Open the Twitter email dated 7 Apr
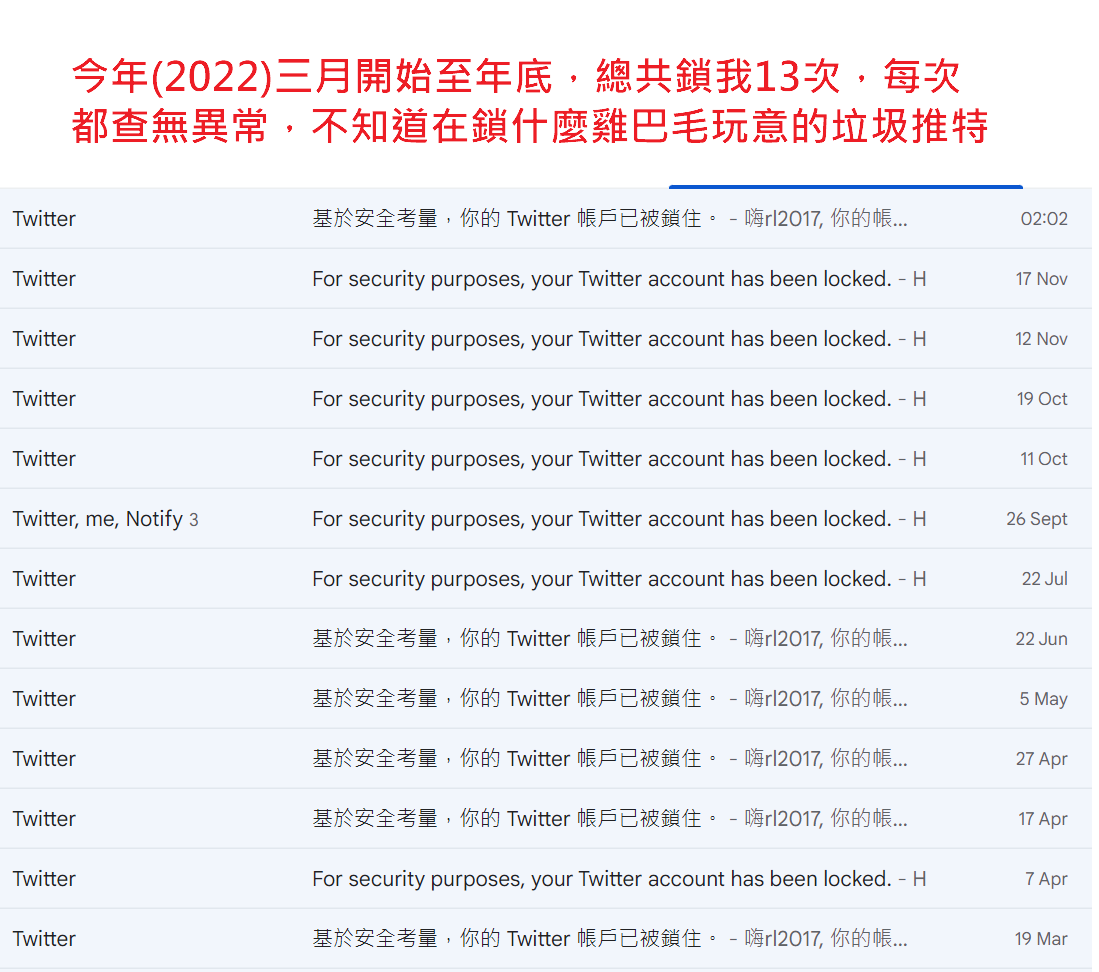The image size is (1099, 972). point(546,879)
